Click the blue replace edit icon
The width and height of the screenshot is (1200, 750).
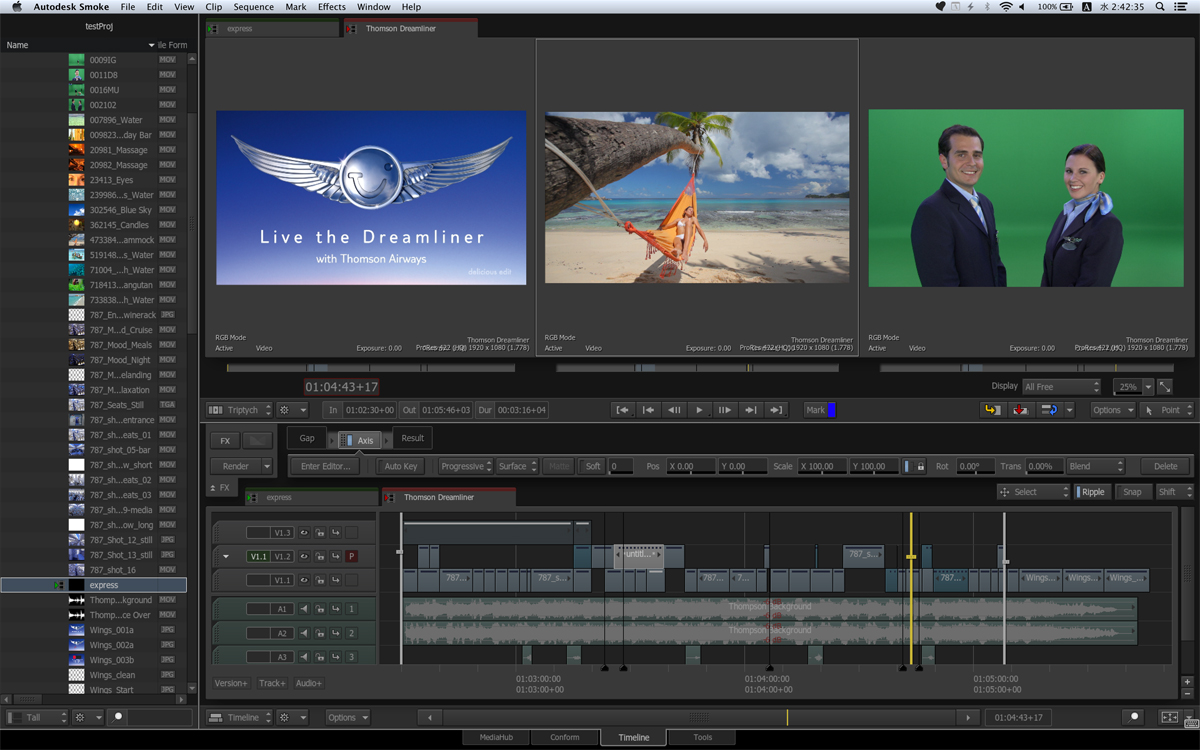tap(1050, 410)
